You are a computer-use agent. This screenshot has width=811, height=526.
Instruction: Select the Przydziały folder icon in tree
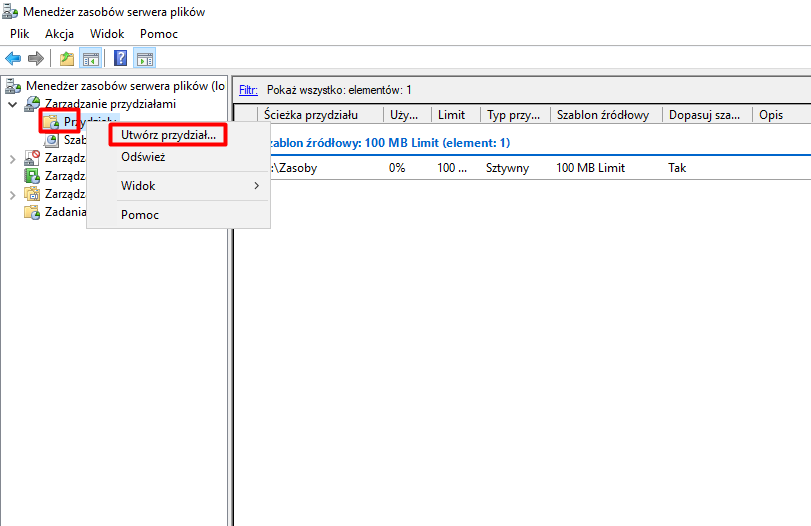coord(51,122)
